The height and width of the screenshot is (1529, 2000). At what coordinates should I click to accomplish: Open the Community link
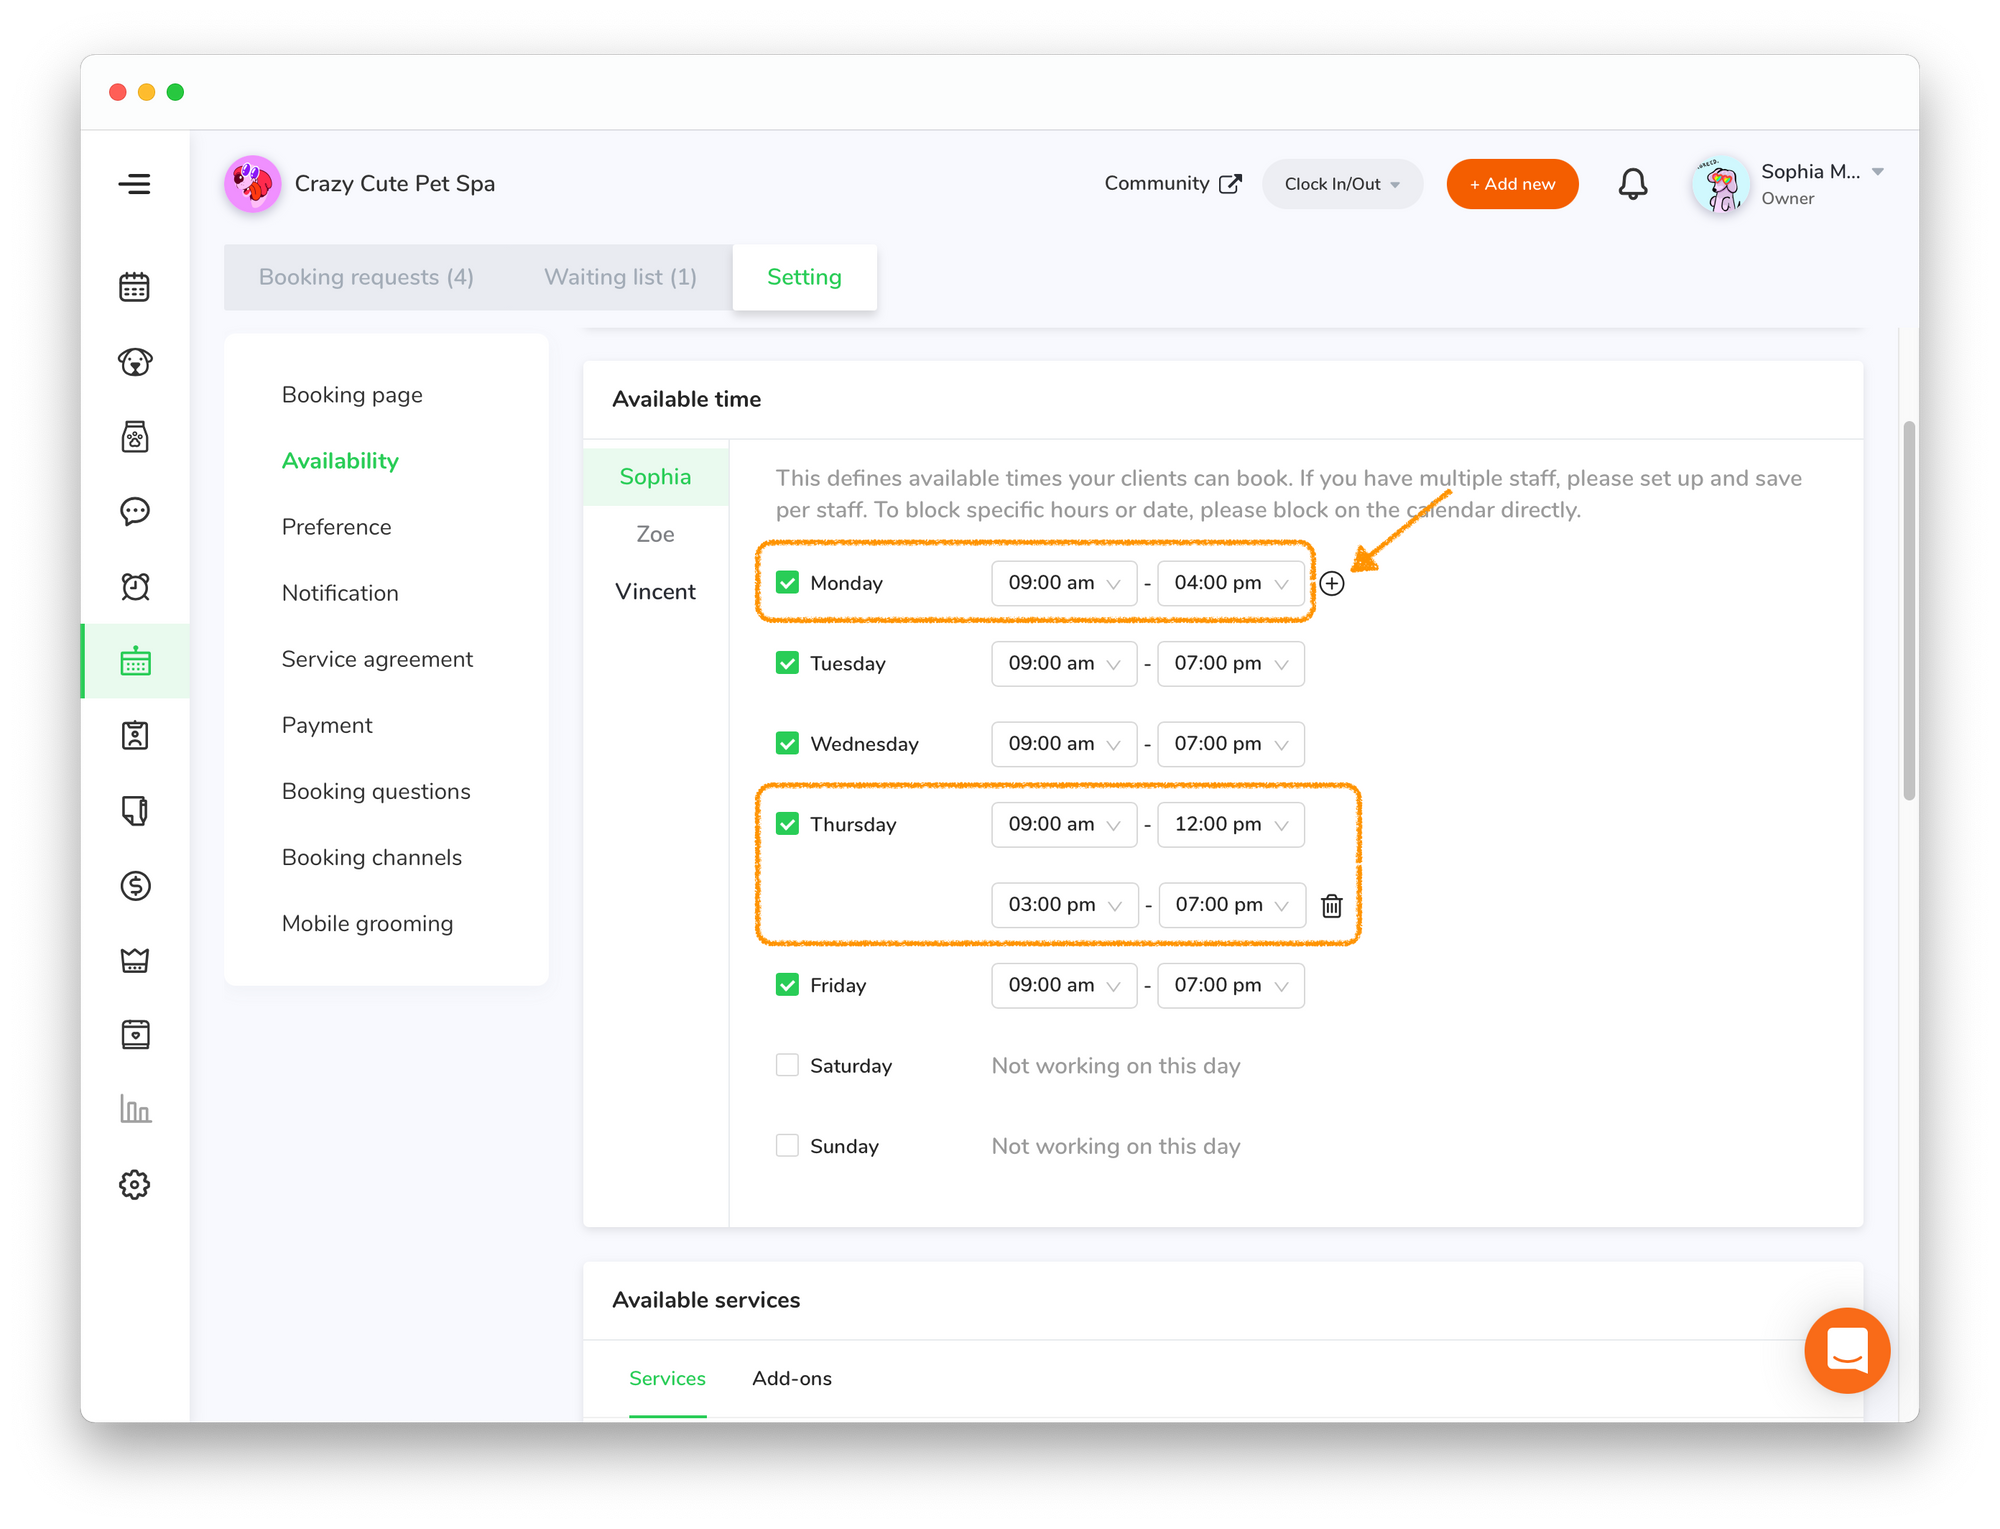click(1173, 184)
